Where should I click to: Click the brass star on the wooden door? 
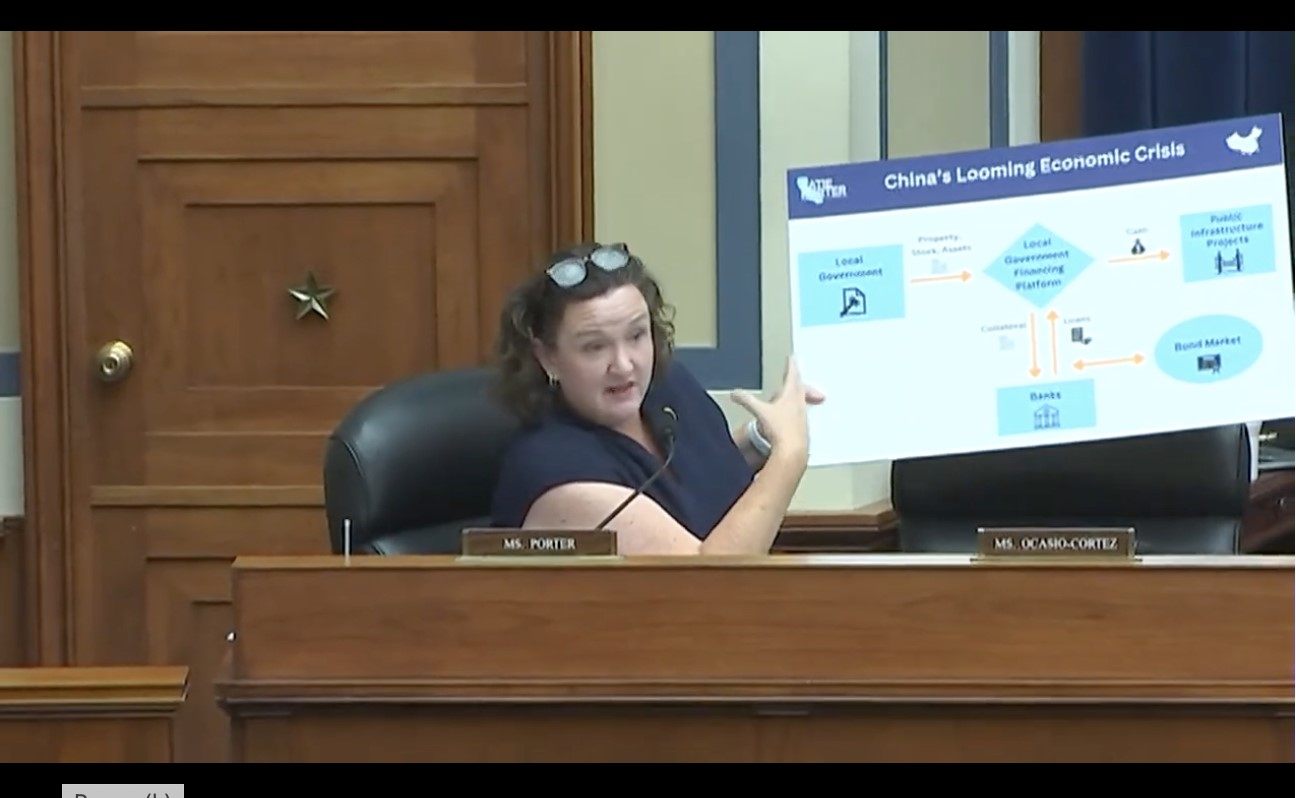tap(311, 297)
